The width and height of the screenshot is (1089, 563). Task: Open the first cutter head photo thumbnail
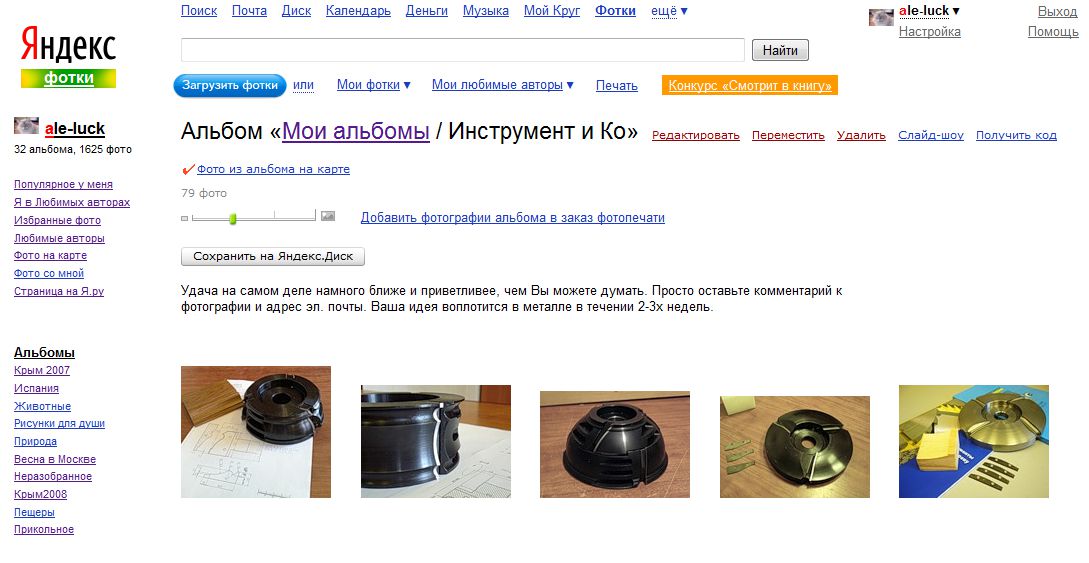coord(256,432)
